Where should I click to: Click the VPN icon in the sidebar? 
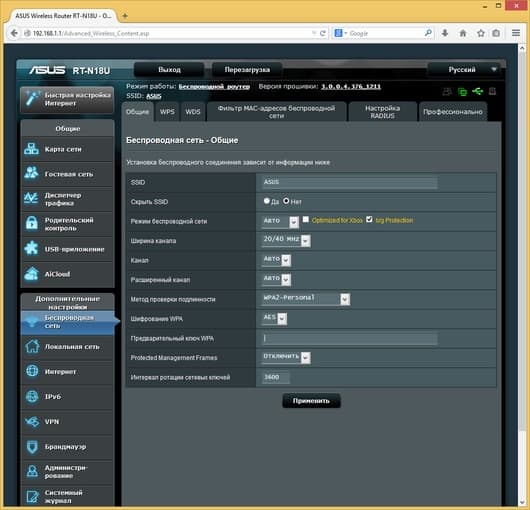tap(32, 421)
